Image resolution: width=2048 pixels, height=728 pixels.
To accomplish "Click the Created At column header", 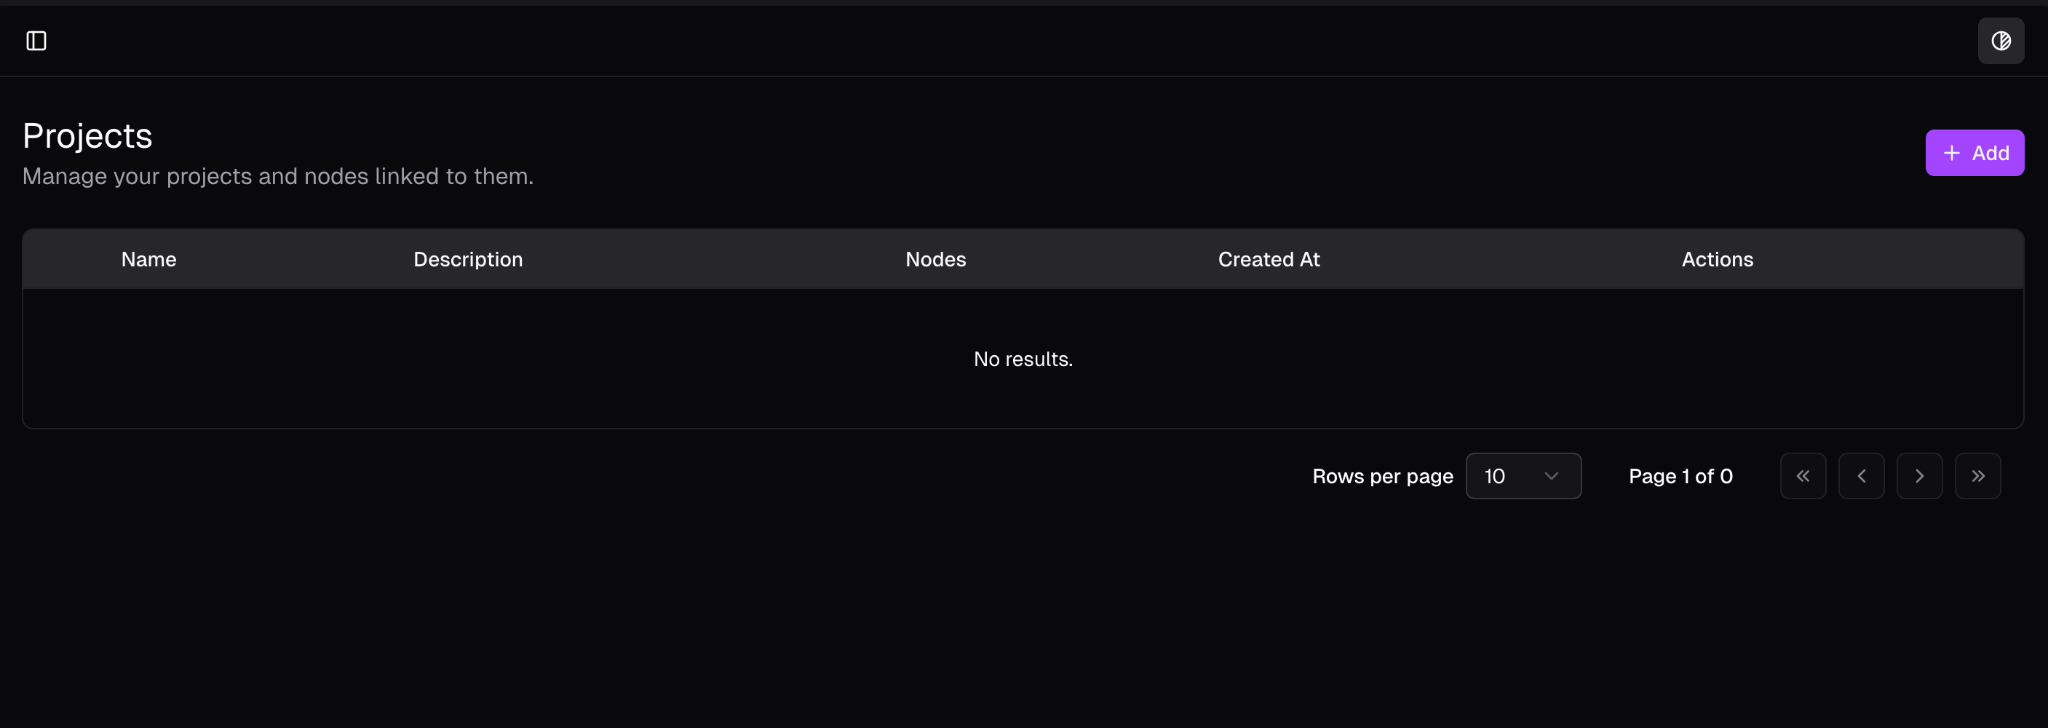I will pos(1268,260).
